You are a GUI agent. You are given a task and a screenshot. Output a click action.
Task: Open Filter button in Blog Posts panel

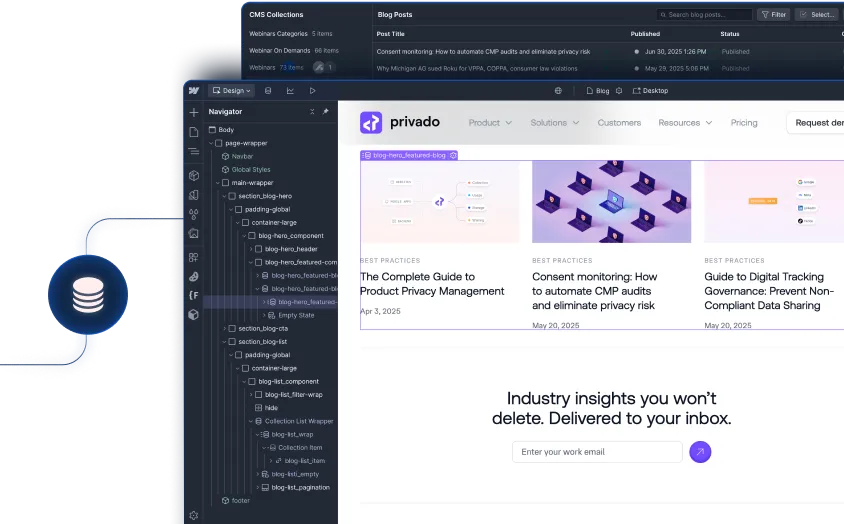(x=773, y=15)
